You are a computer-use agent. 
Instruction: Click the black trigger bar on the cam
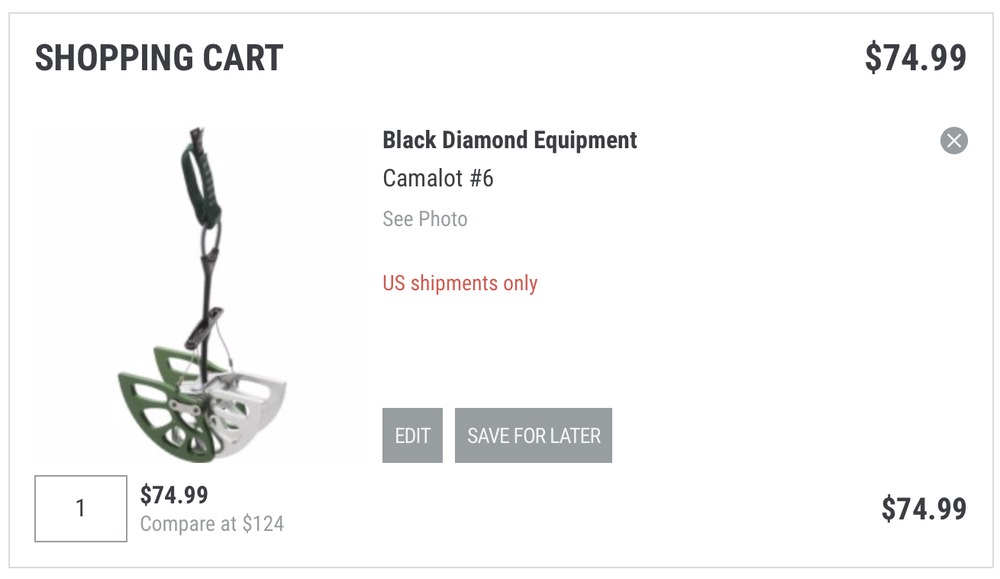tap(204, 327)
